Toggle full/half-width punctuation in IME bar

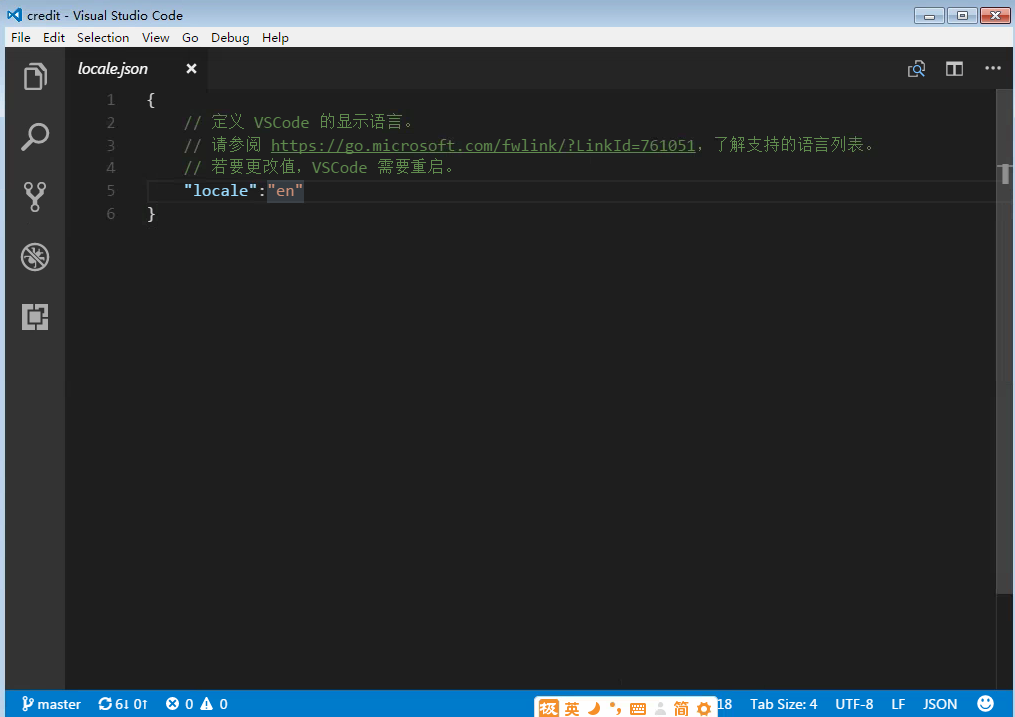(x=615, y=707)
